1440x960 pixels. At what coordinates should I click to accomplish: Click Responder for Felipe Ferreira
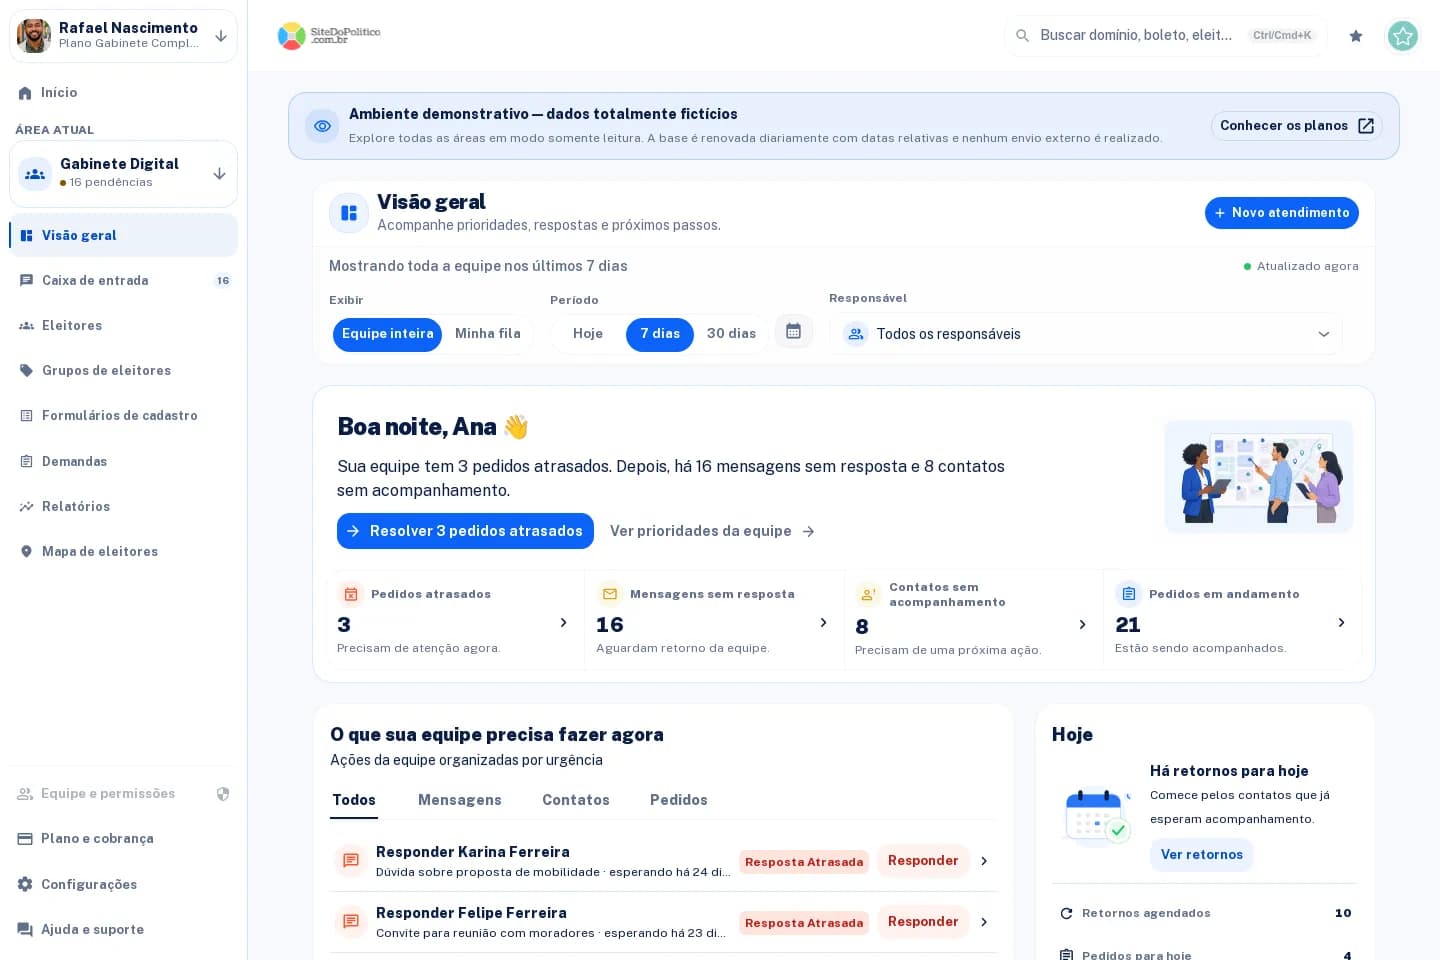923,922
